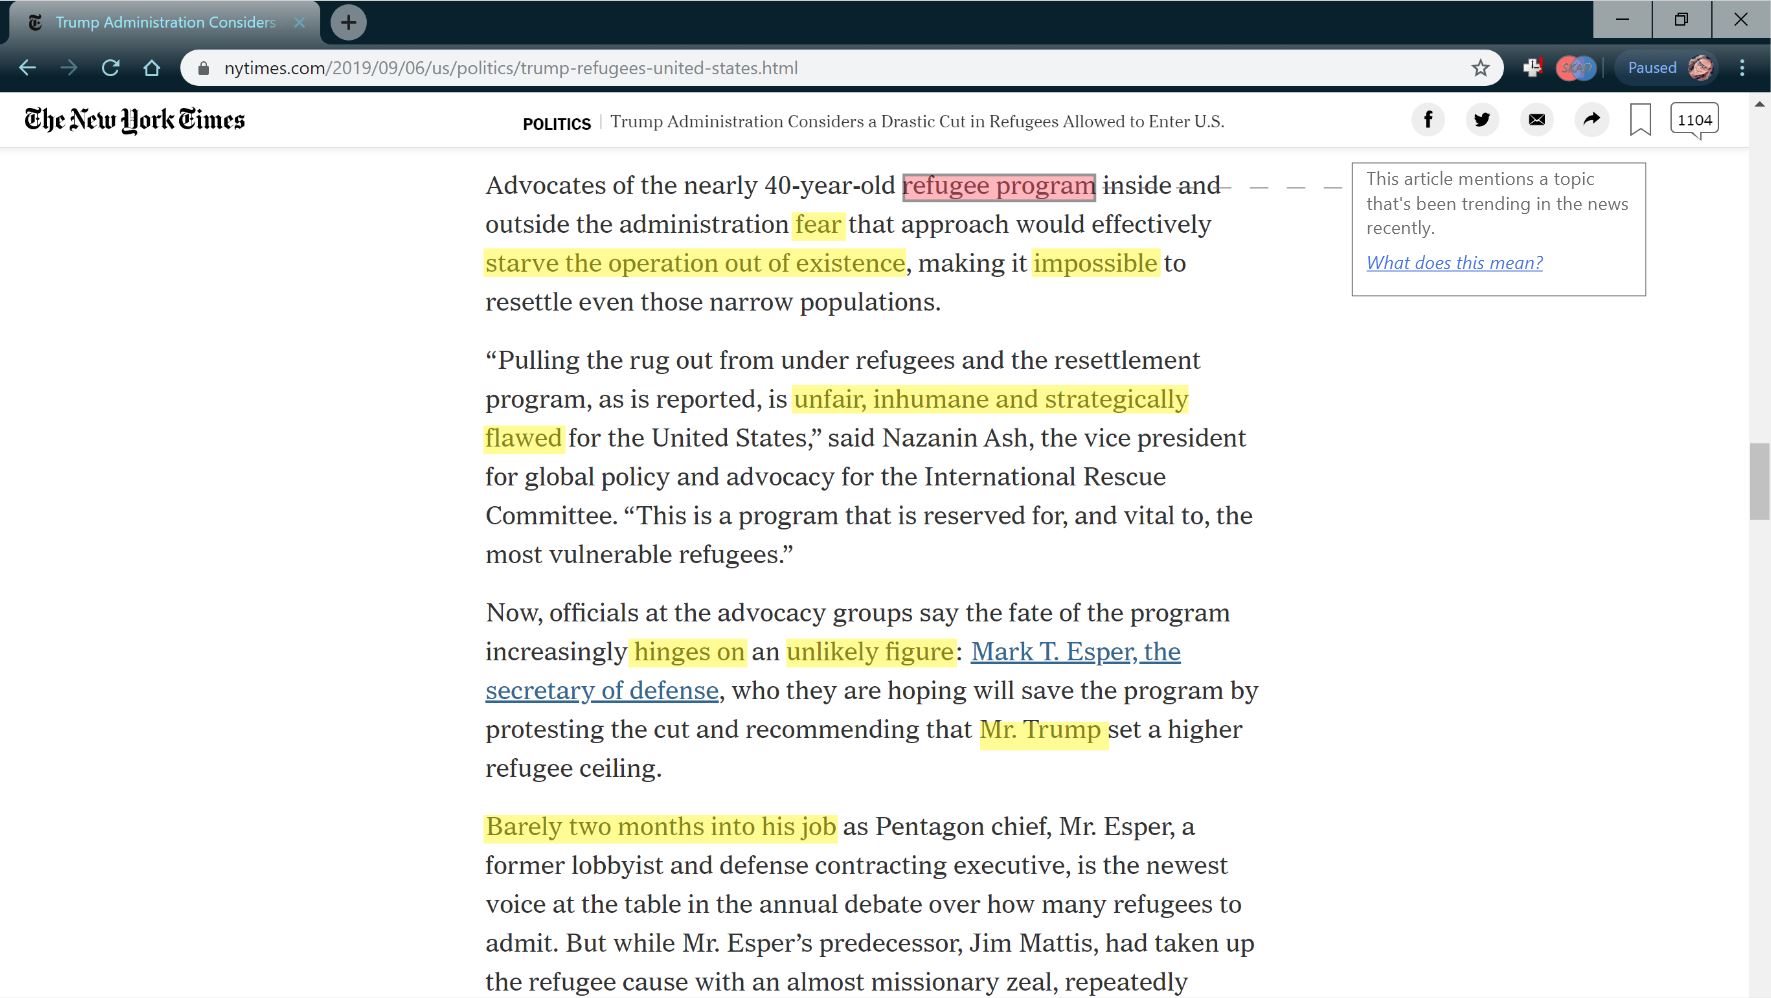Open the Chrome three-dot menu

tap(1742, 68)
